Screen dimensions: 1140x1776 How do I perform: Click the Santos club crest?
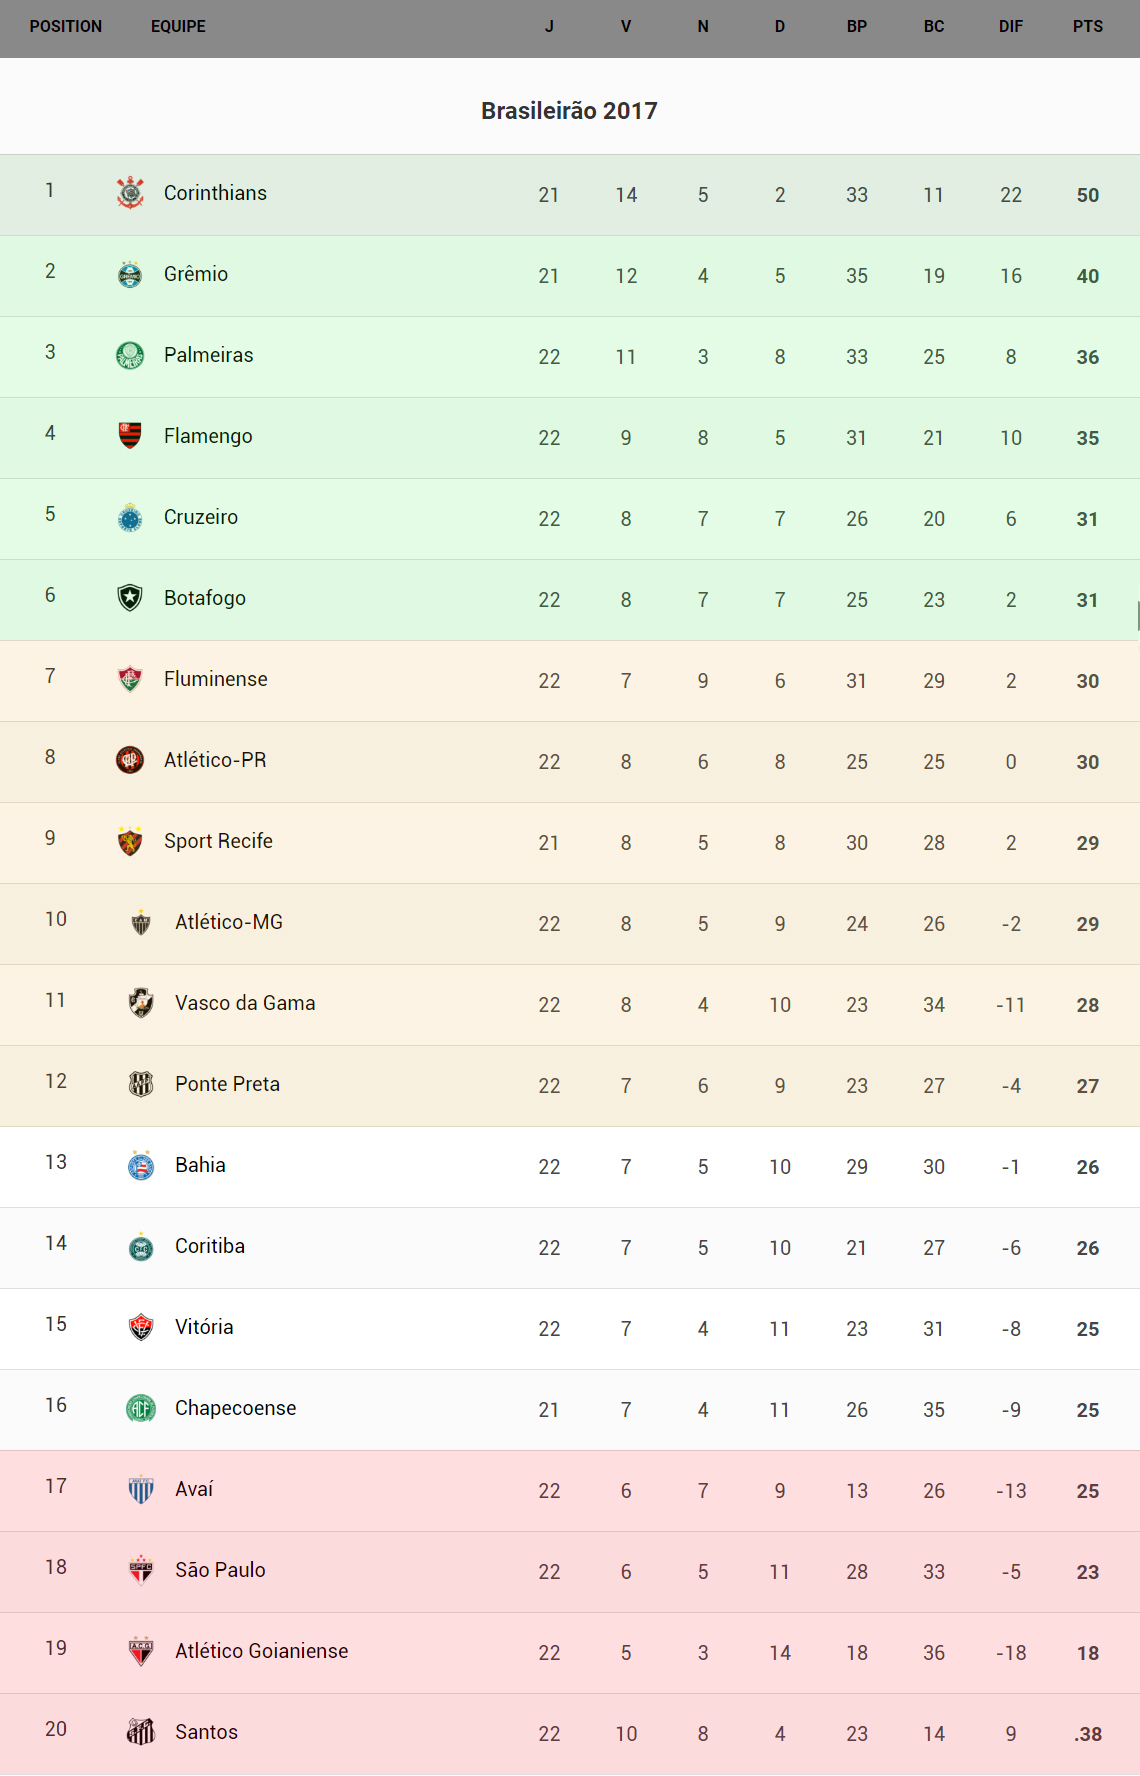tap(141, 1732)
